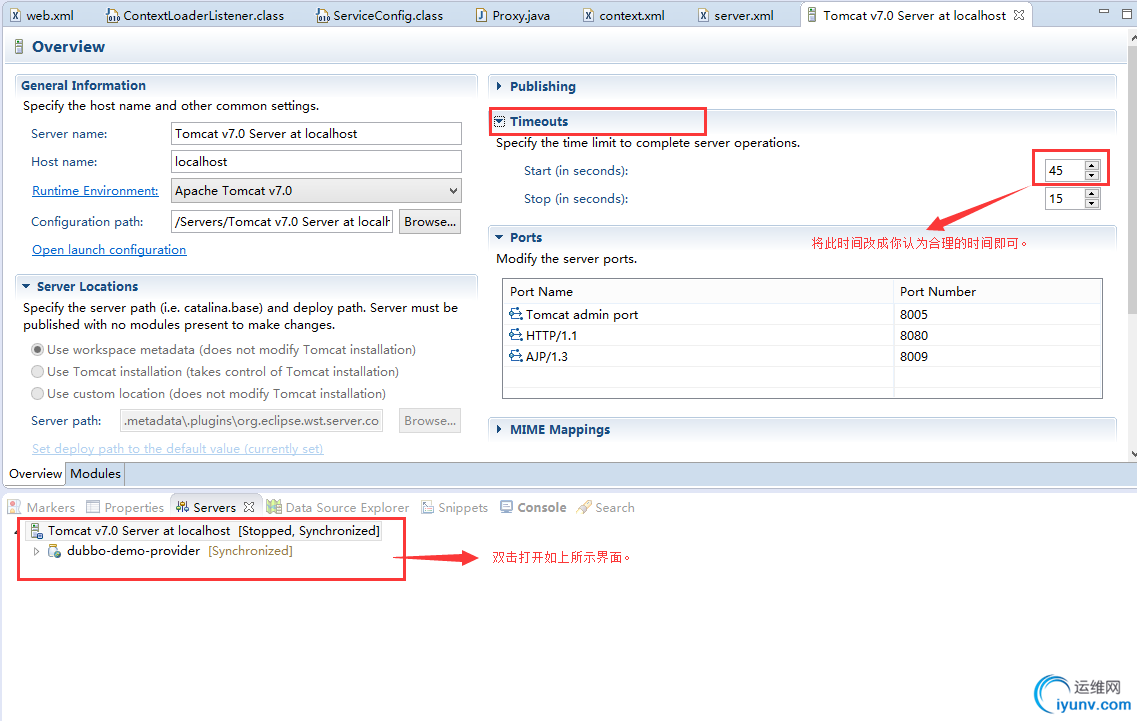This screenshot has height=721, width=1137.
Task: Switch to ContextLoaderListener.class tab
Action: click(194, 15)
